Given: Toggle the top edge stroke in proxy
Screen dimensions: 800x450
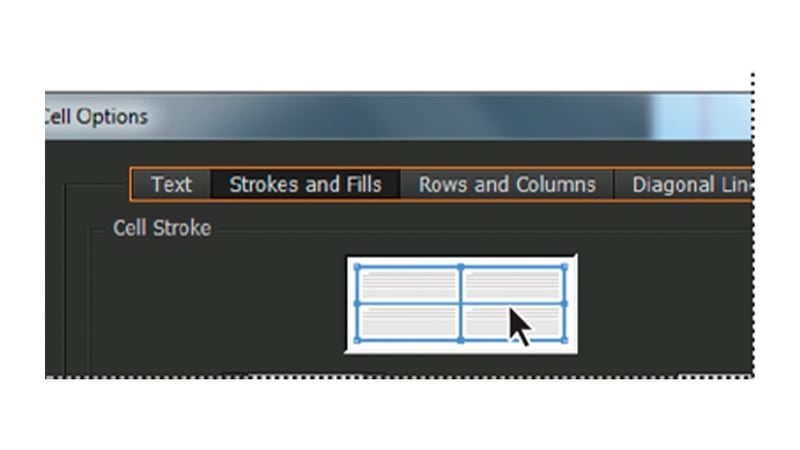Looking at the screenshot, I should 410,267.
